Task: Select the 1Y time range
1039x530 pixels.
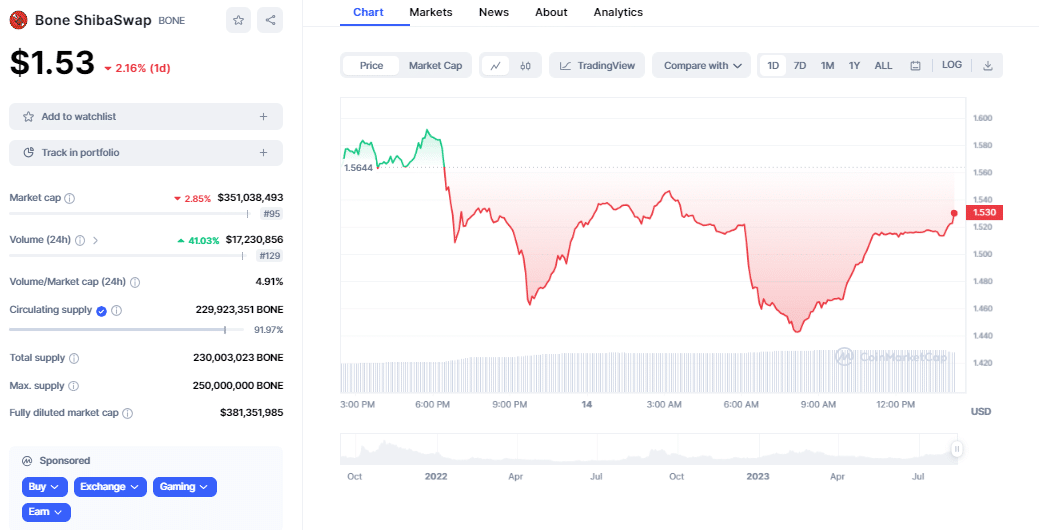Action: pos(854,66)
